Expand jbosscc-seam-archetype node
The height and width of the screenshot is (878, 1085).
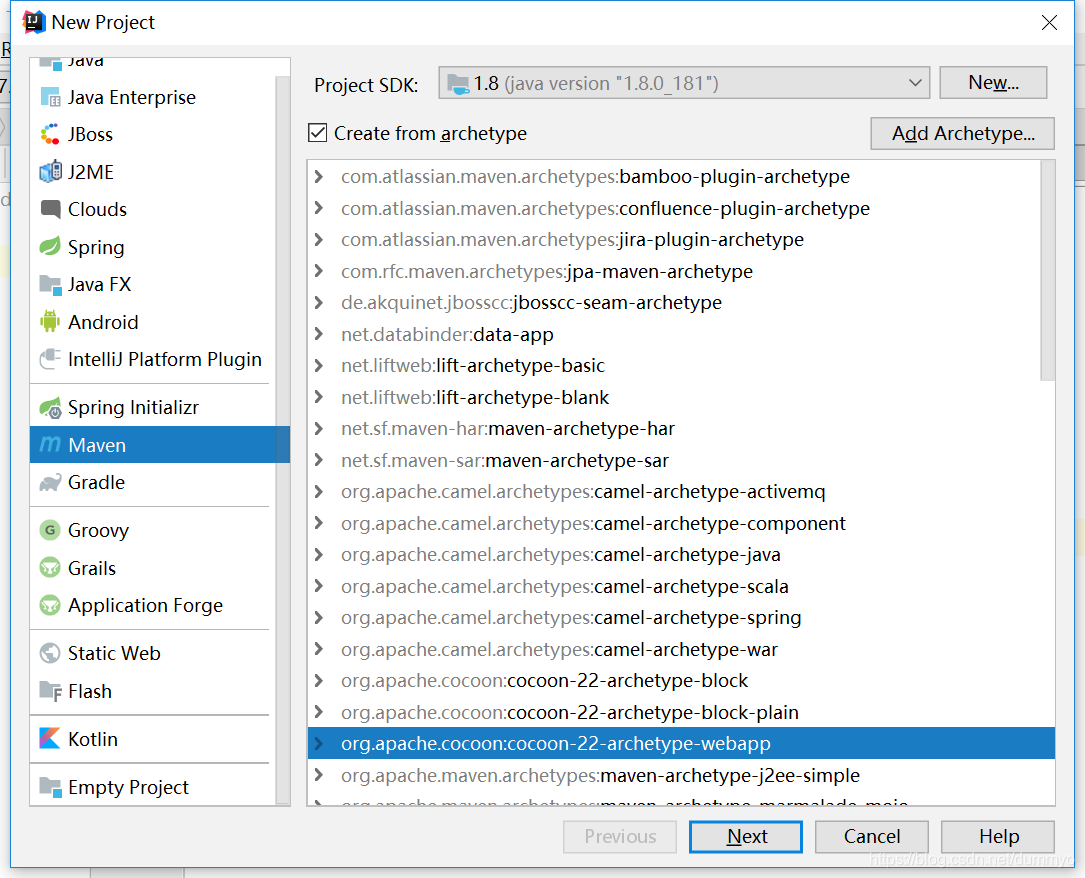point(318,302)
